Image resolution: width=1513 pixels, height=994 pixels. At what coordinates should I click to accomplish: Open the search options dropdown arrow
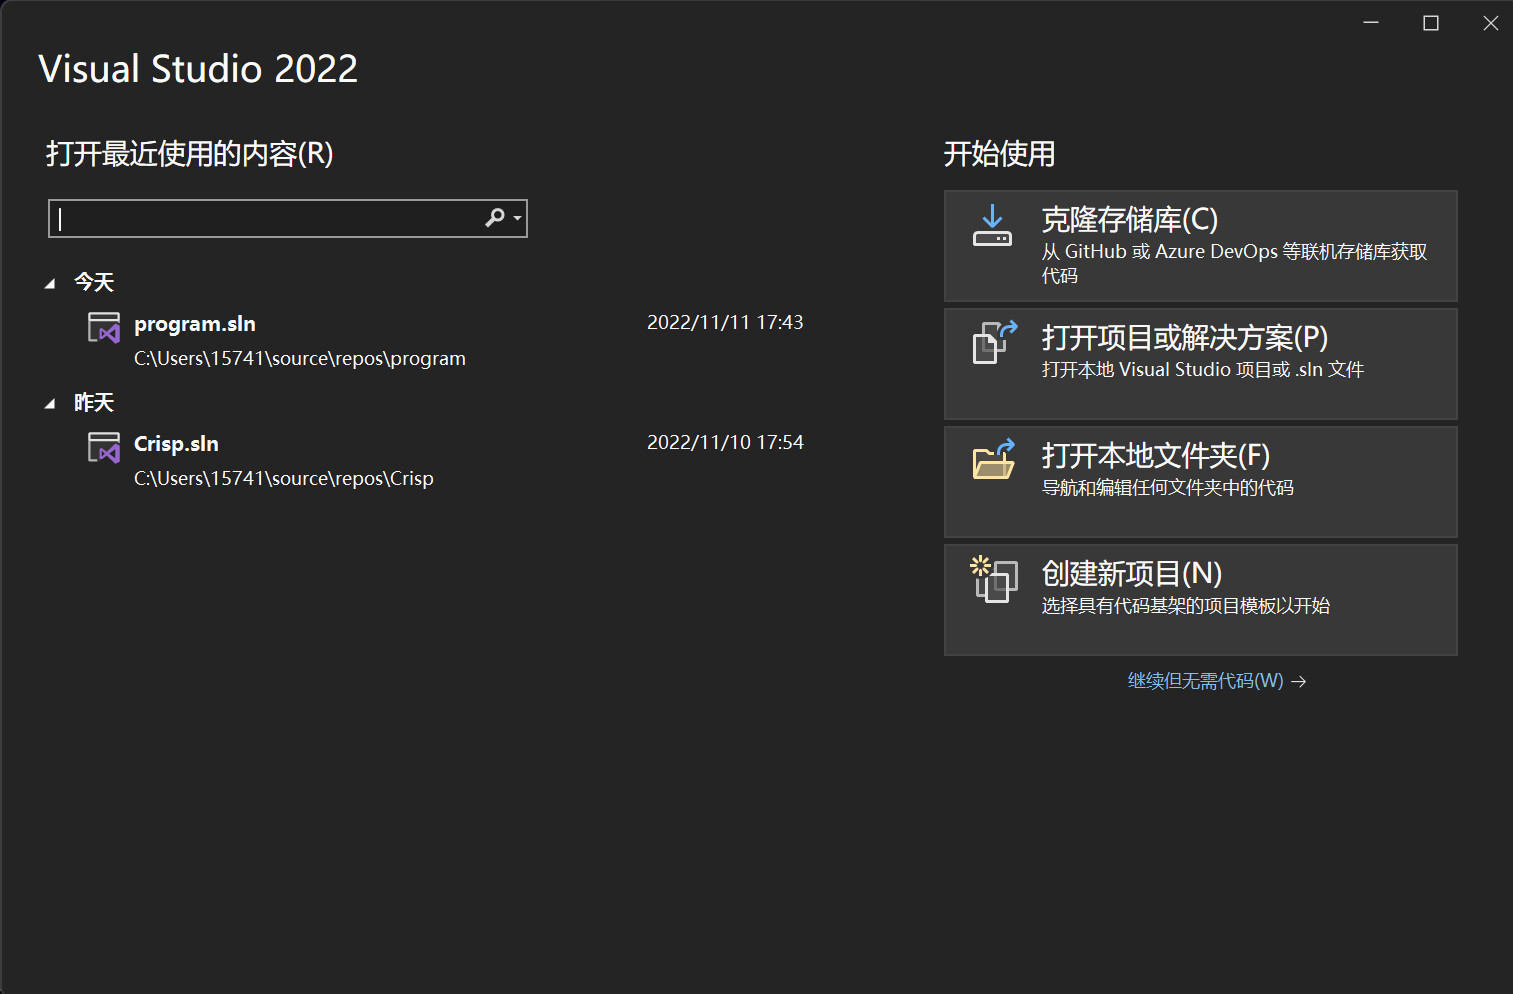tap(517, 218)
